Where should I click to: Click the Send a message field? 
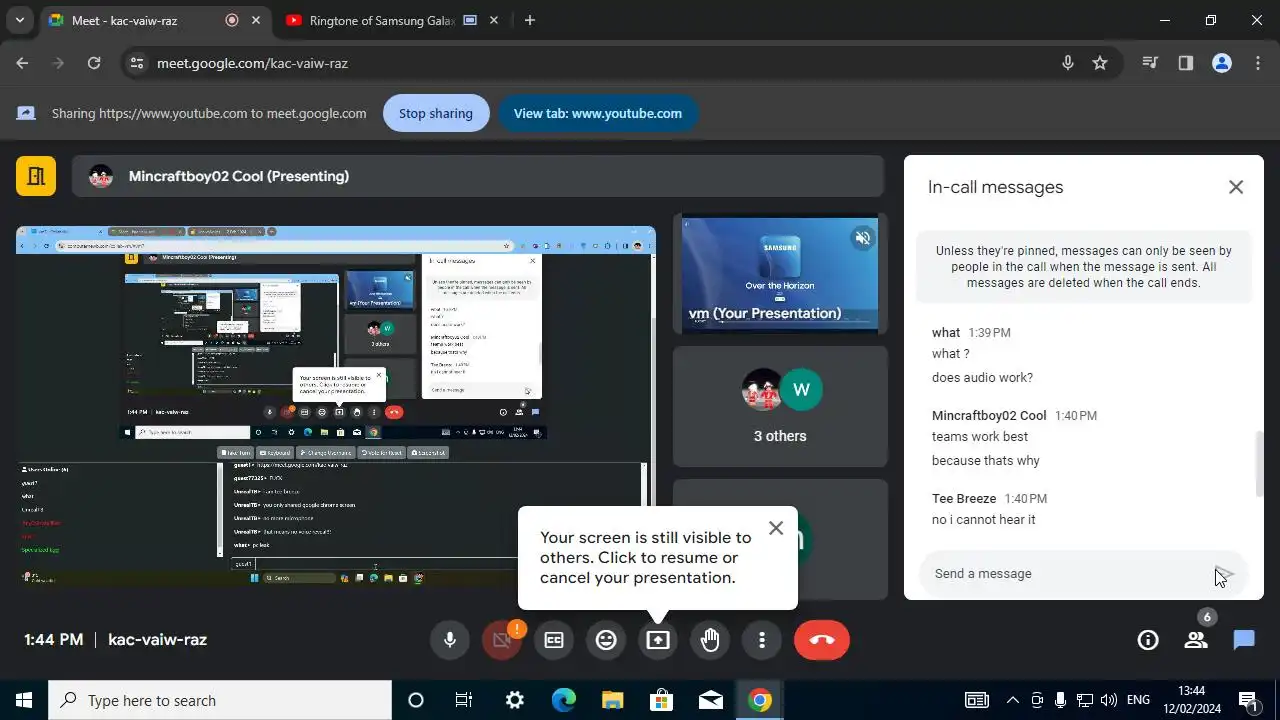pyautogui.click(x=1065, y=574)
